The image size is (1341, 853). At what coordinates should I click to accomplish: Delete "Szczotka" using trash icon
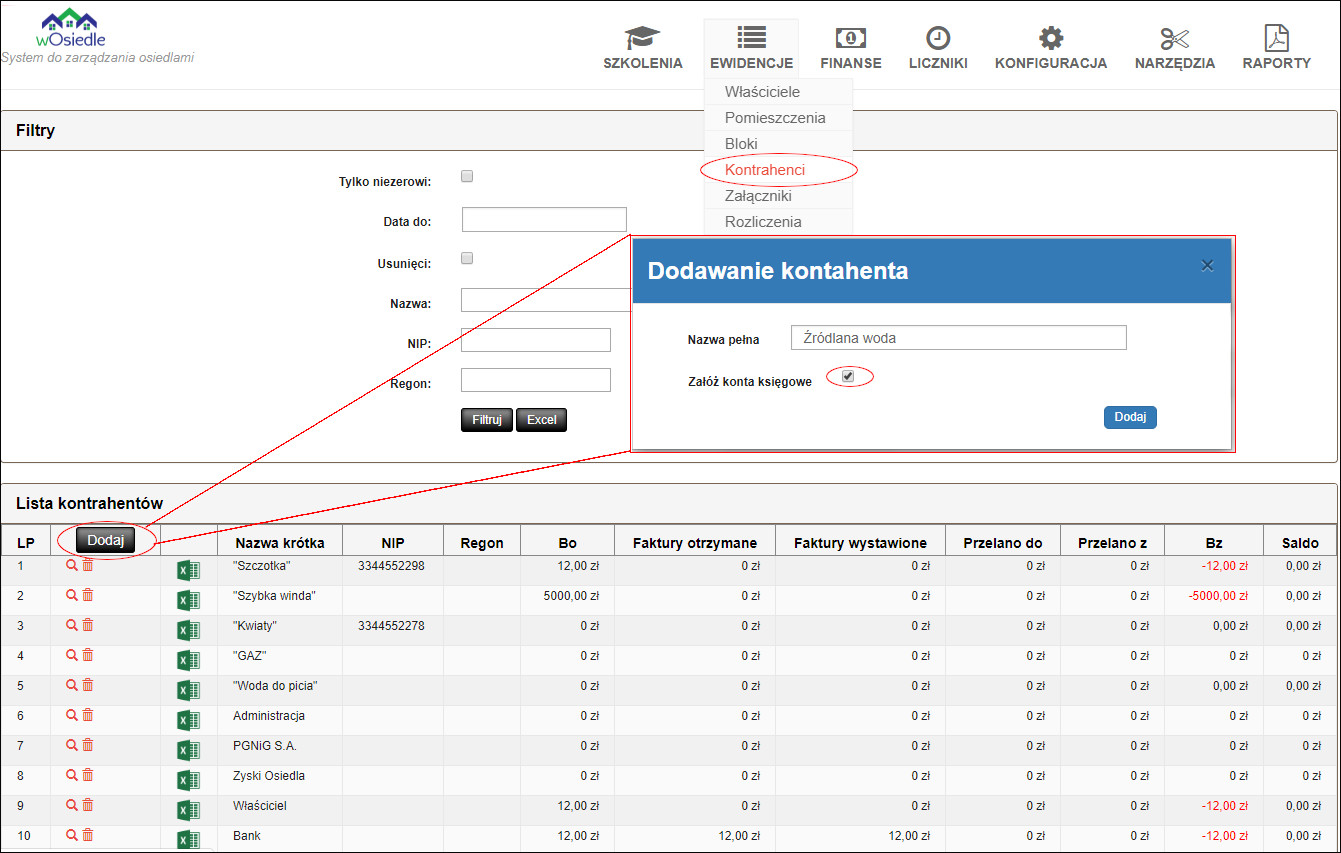87,566
